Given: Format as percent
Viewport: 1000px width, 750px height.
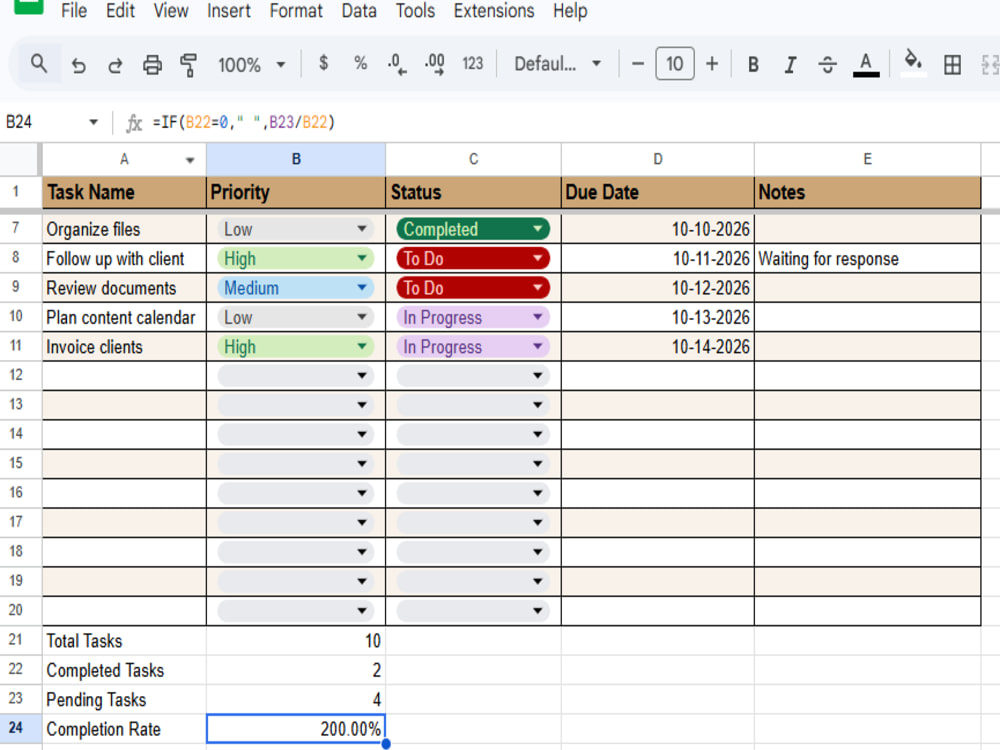Looking at the screenshot, I should tap(360, 63).
